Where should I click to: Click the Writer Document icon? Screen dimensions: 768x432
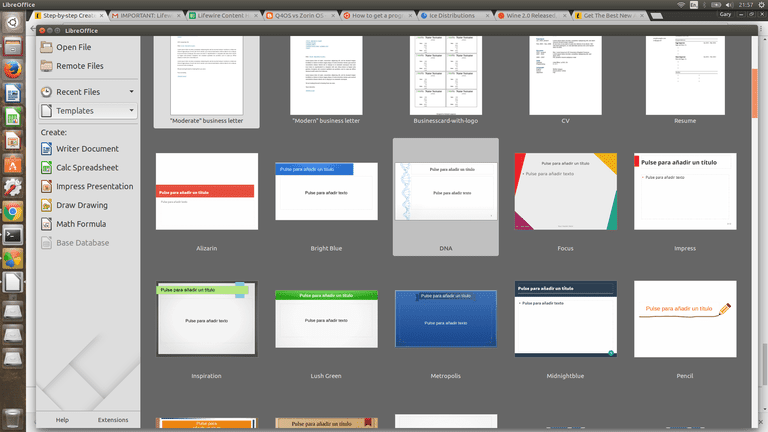[x=47, y=148]
